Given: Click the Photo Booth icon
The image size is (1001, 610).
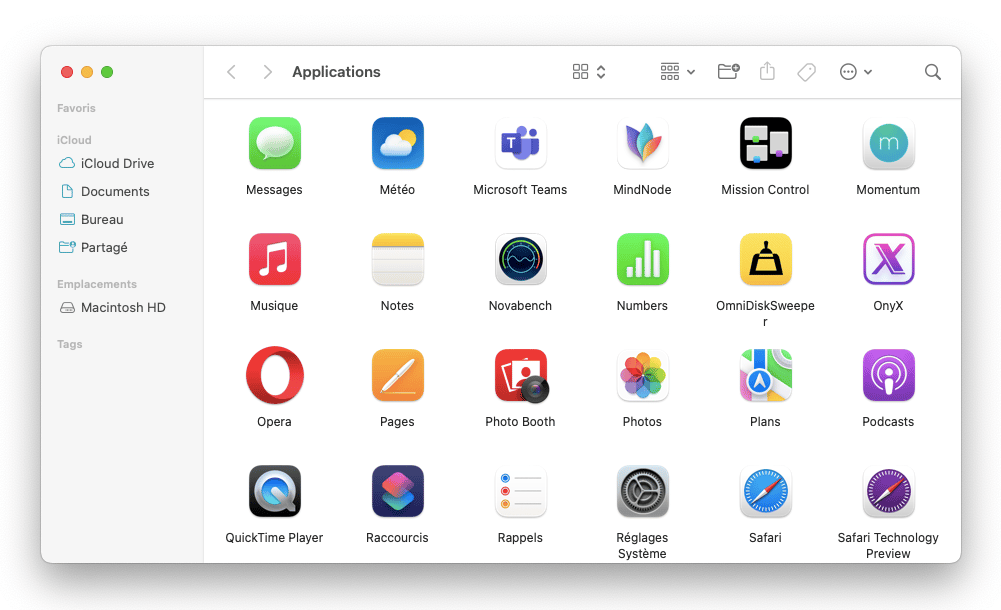Looking at the screenshot, I should 520,376.
